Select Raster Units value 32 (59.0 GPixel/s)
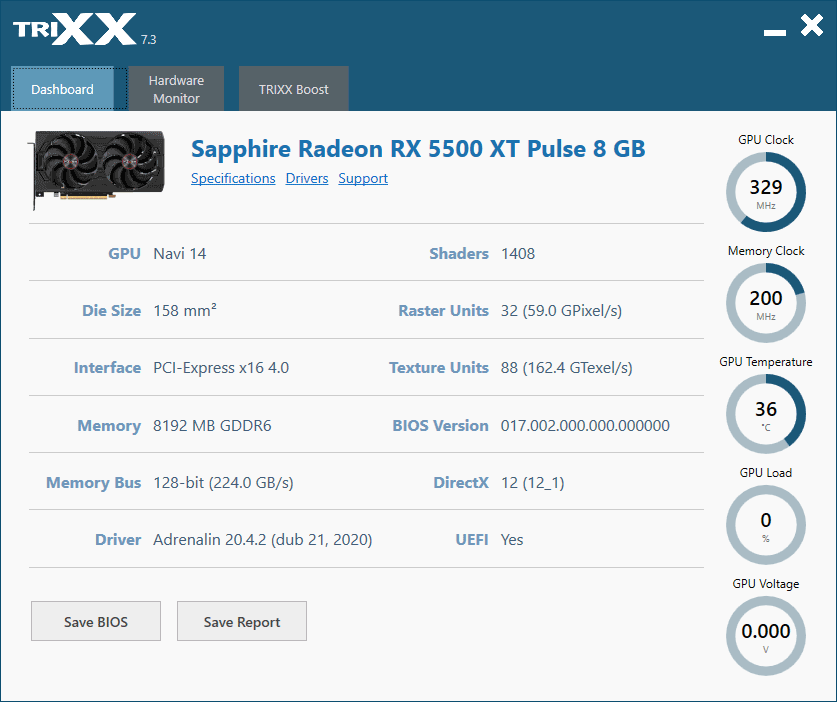 coord(562,311)
